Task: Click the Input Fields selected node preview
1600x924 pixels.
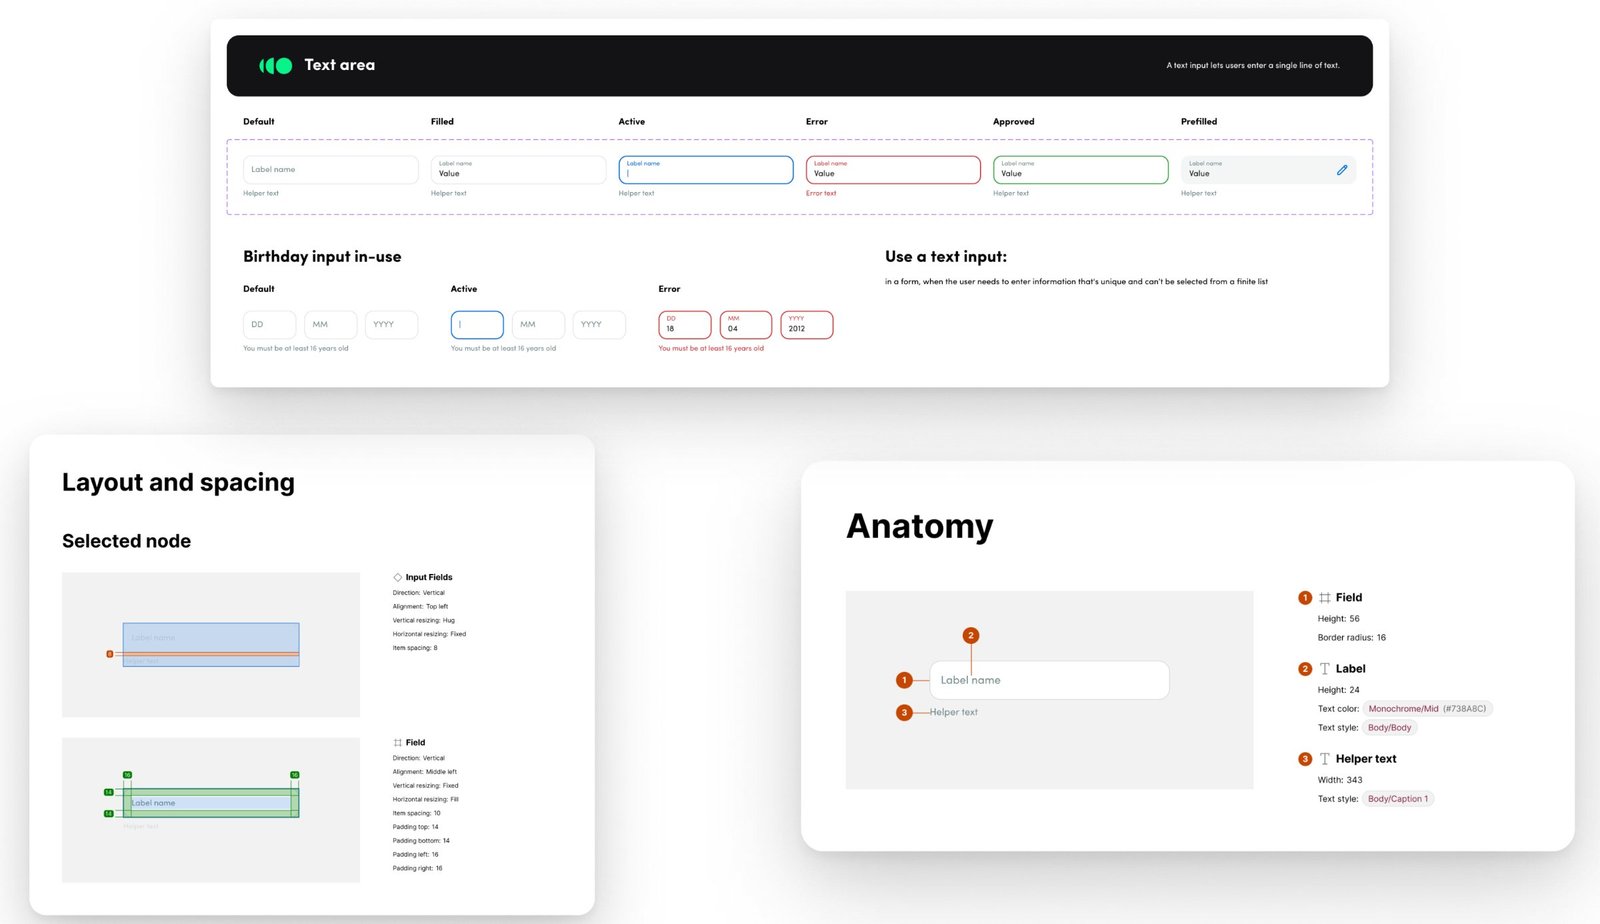Action: click(211, 645)
